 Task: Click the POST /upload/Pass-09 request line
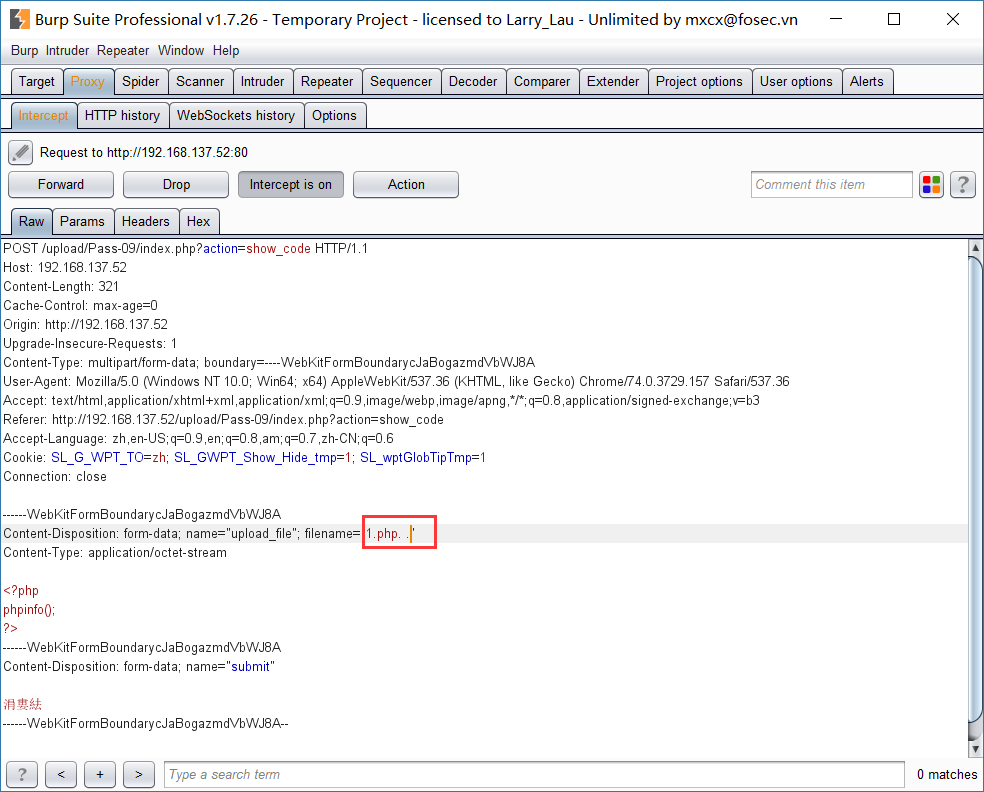(185, 249)
